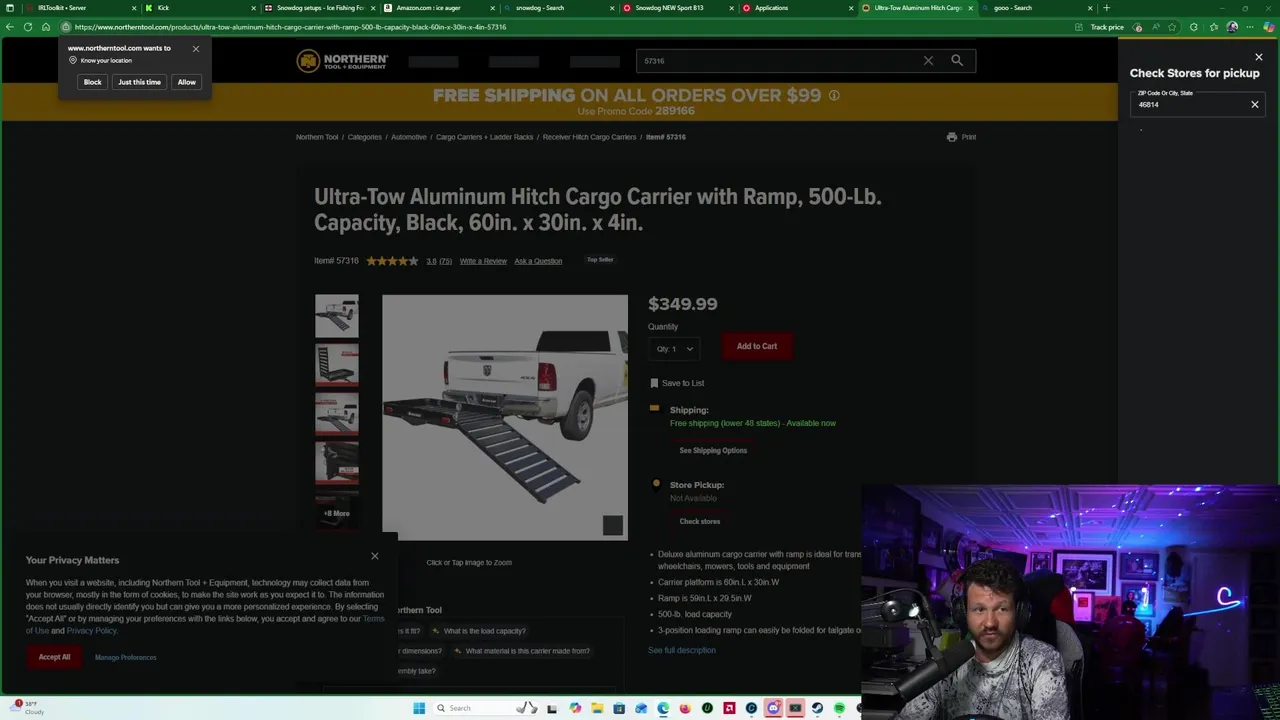Click Allow on location prompt
The image size is (1280, 720).
click(x=187, y=82)
